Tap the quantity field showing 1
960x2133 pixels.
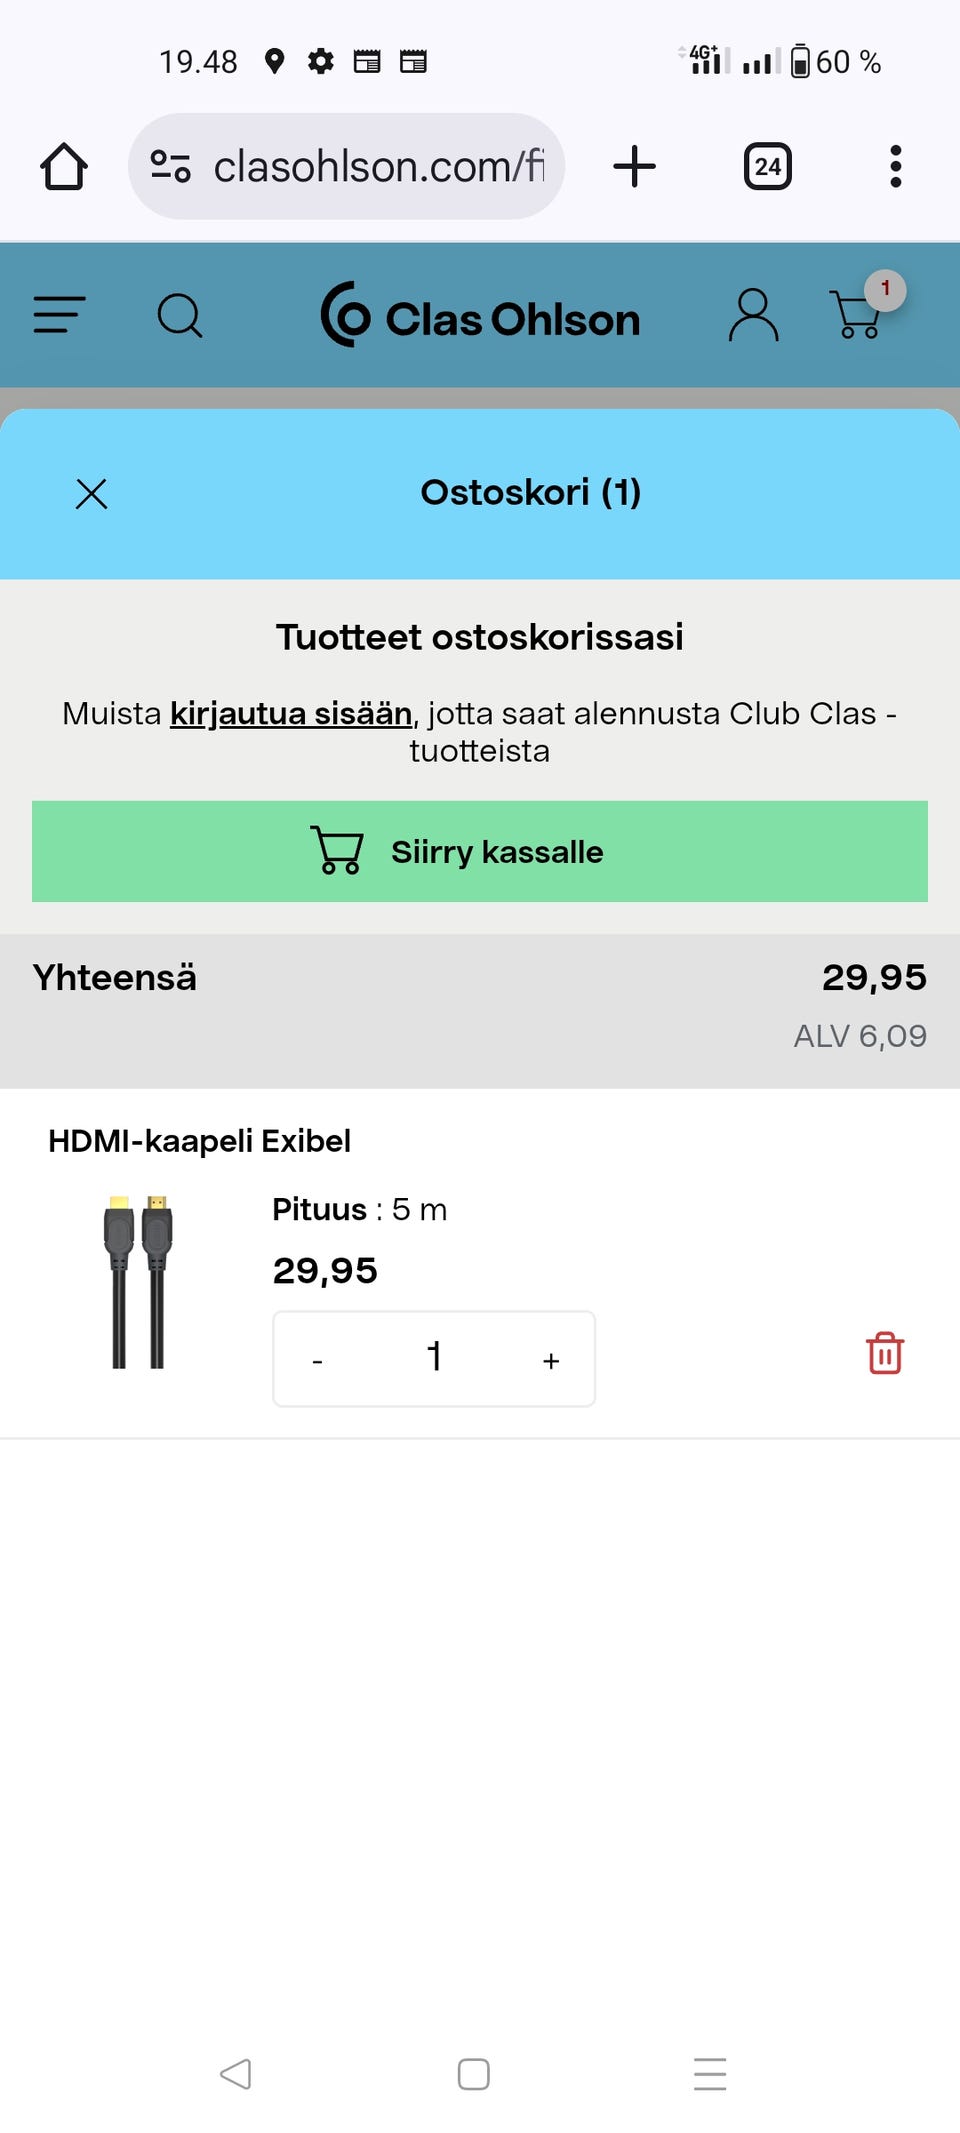[x=434, y=1358]
